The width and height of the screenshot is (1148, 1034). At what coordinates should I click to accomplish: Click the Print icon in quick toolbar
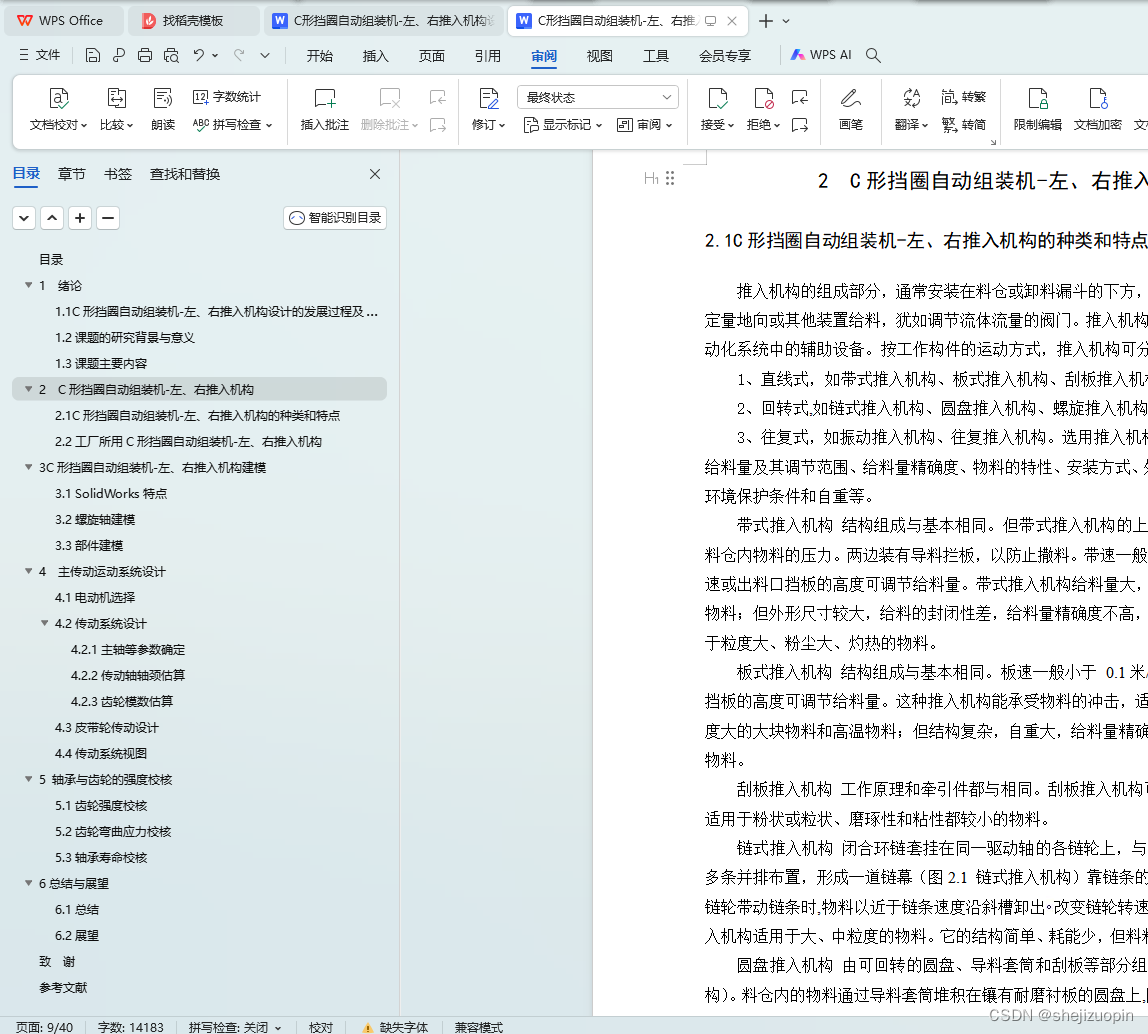[145, 55]
